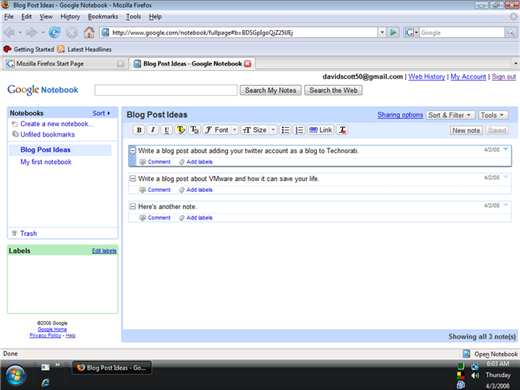The height and width of the screenshot is (390, 520).
Task: Click the browser Forward arrow
Action: (31, 32)
